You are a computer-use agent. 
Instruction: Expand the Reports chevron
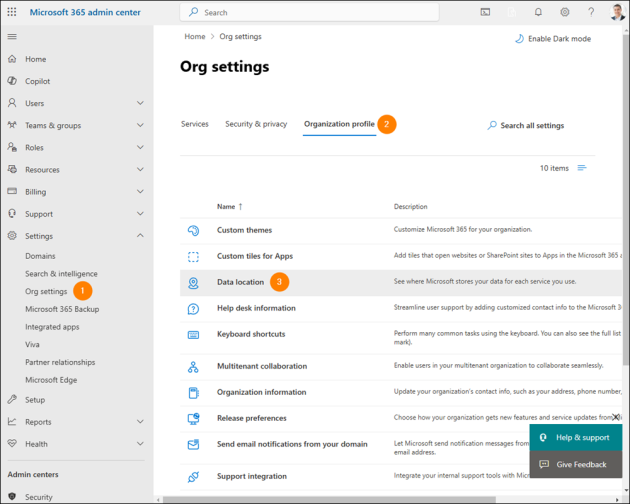click(x=140, y=421)
